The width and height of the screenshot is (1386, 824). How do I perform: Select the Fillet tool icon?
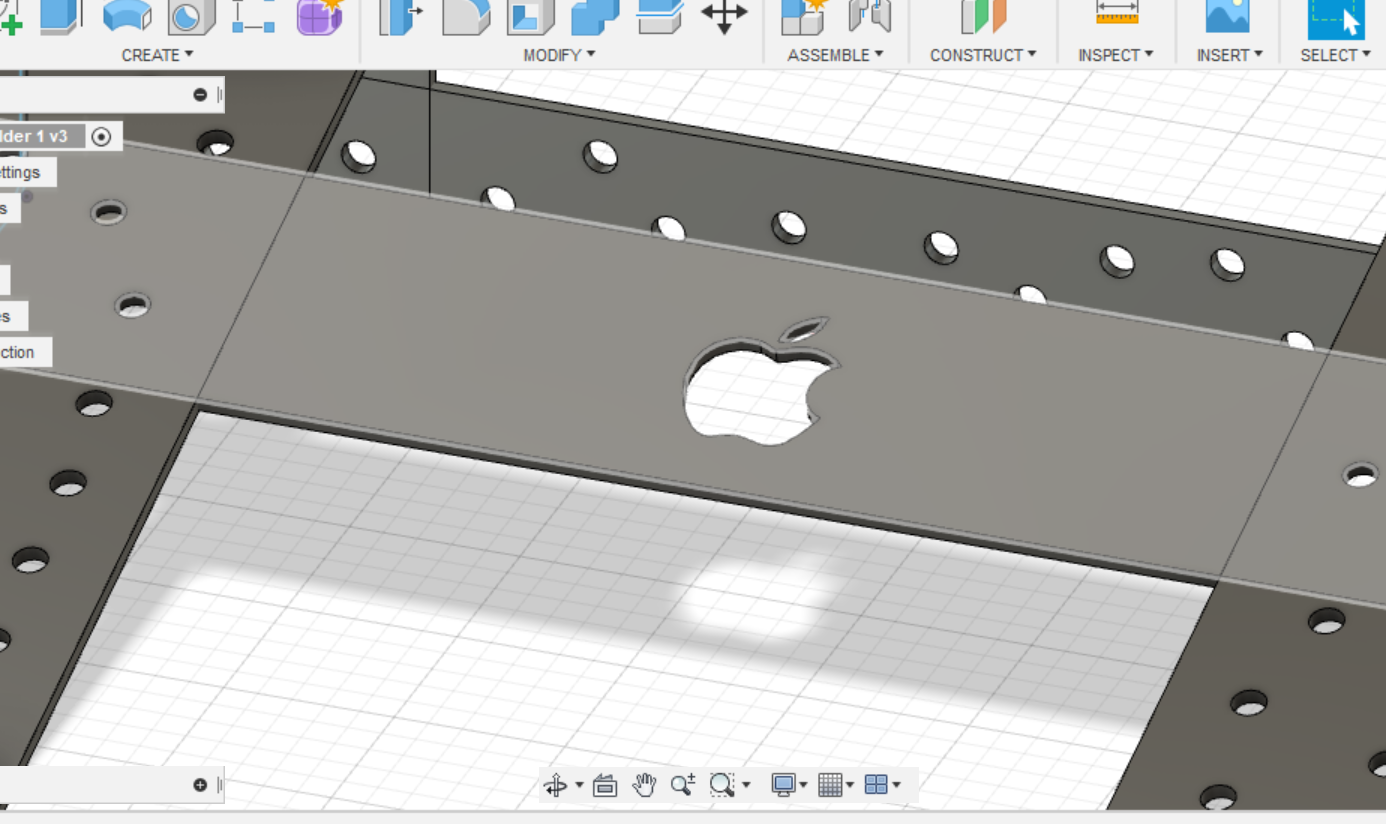pos(466,17)
